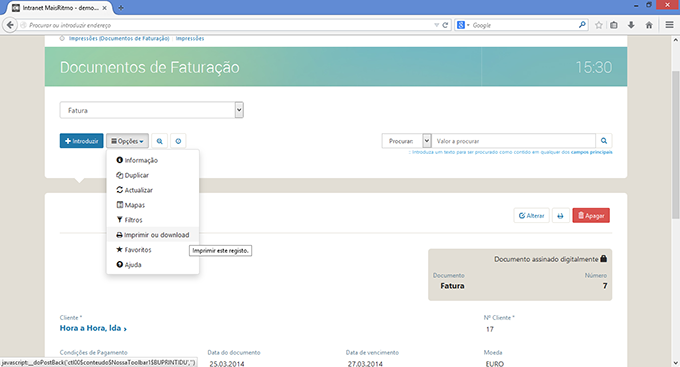Open the Procurar field selector dropdown

(x=427, y=141)
